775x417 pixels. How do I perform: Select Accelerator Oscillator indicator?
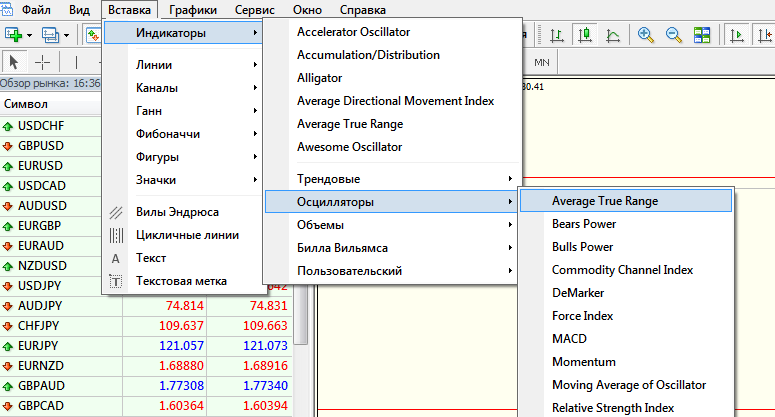click(x=353, y=32)
